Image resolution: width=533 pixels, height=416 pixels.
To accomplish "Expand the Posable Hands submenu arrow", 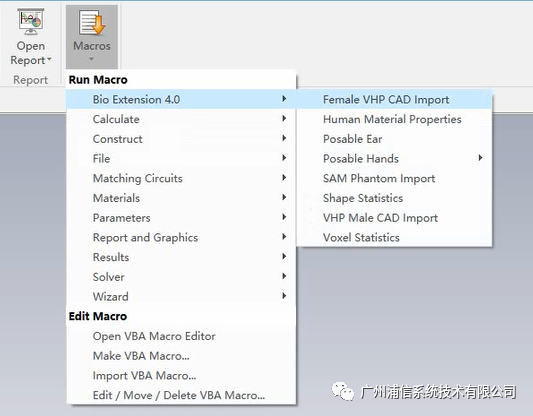I will [x=480, y=158].
